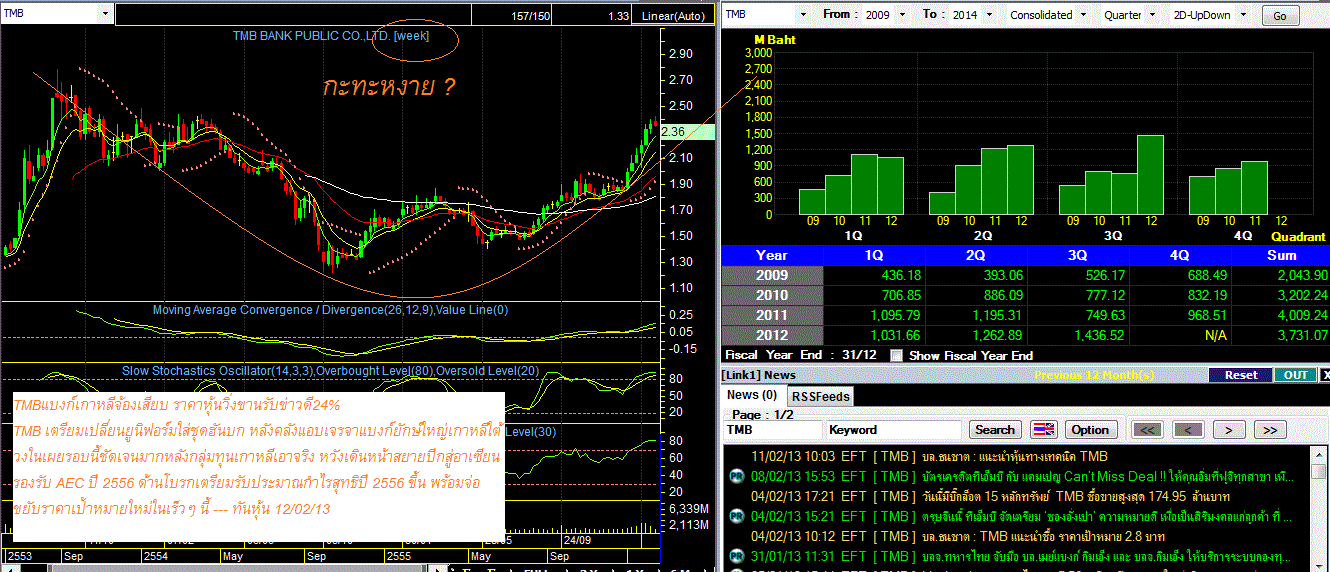This screenshot has height=572, width=1330.
Task: Go to previous news page (<)
Action: coord(1187,429)
